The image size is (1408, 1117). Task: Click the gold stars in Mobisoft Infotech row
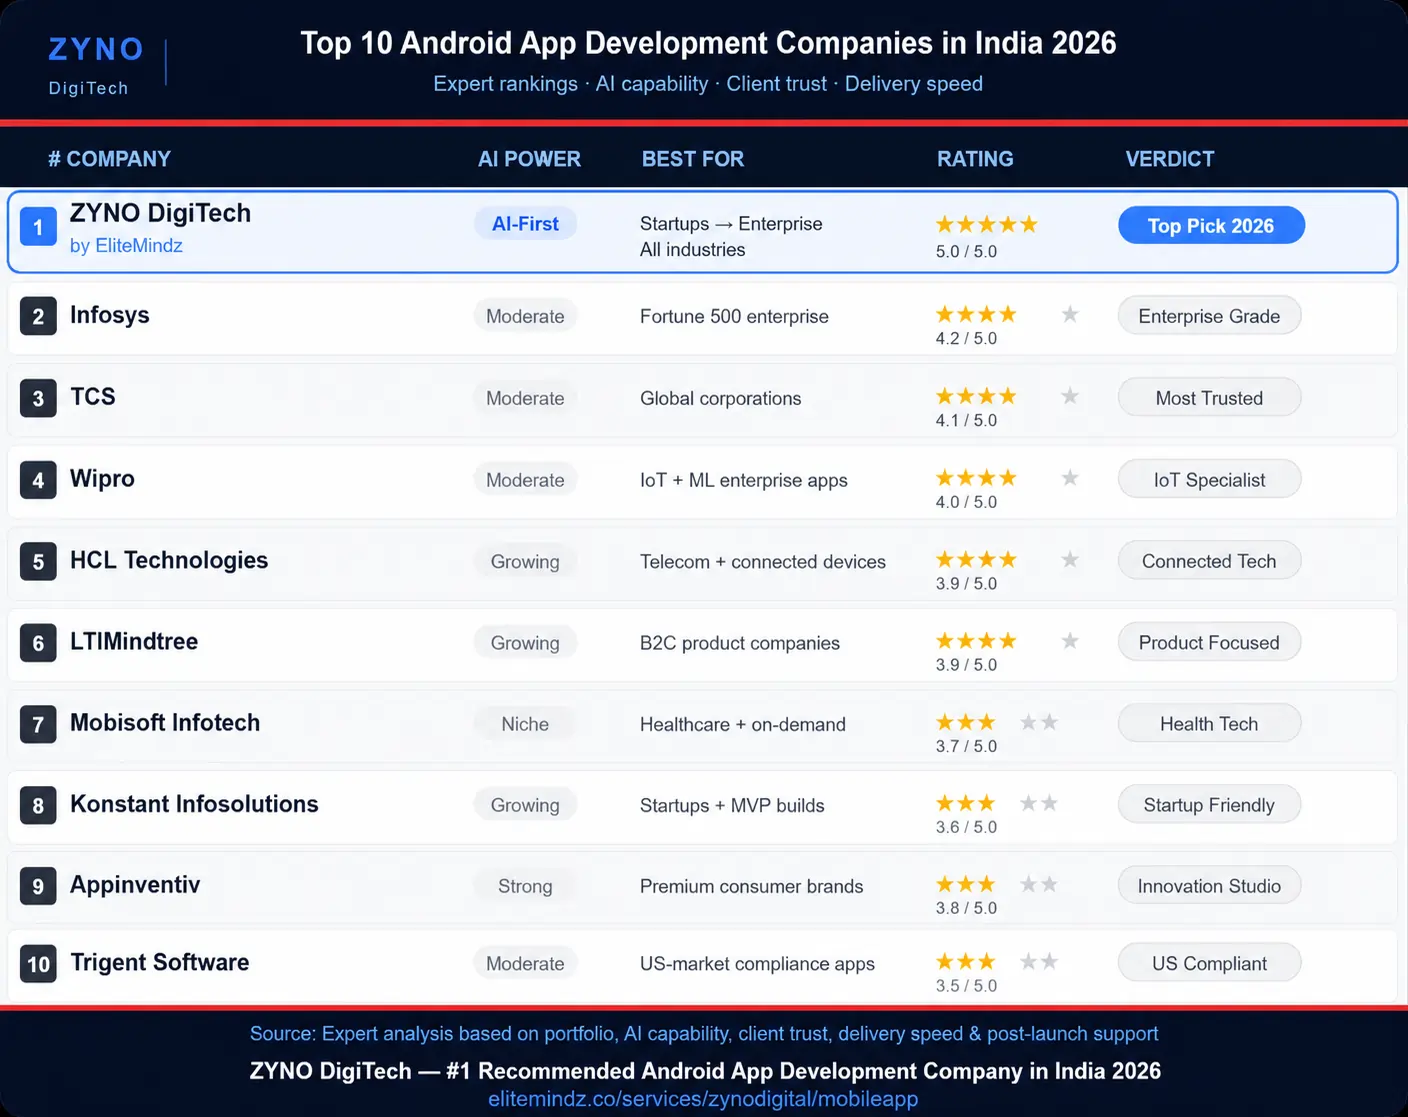(966, 722)
